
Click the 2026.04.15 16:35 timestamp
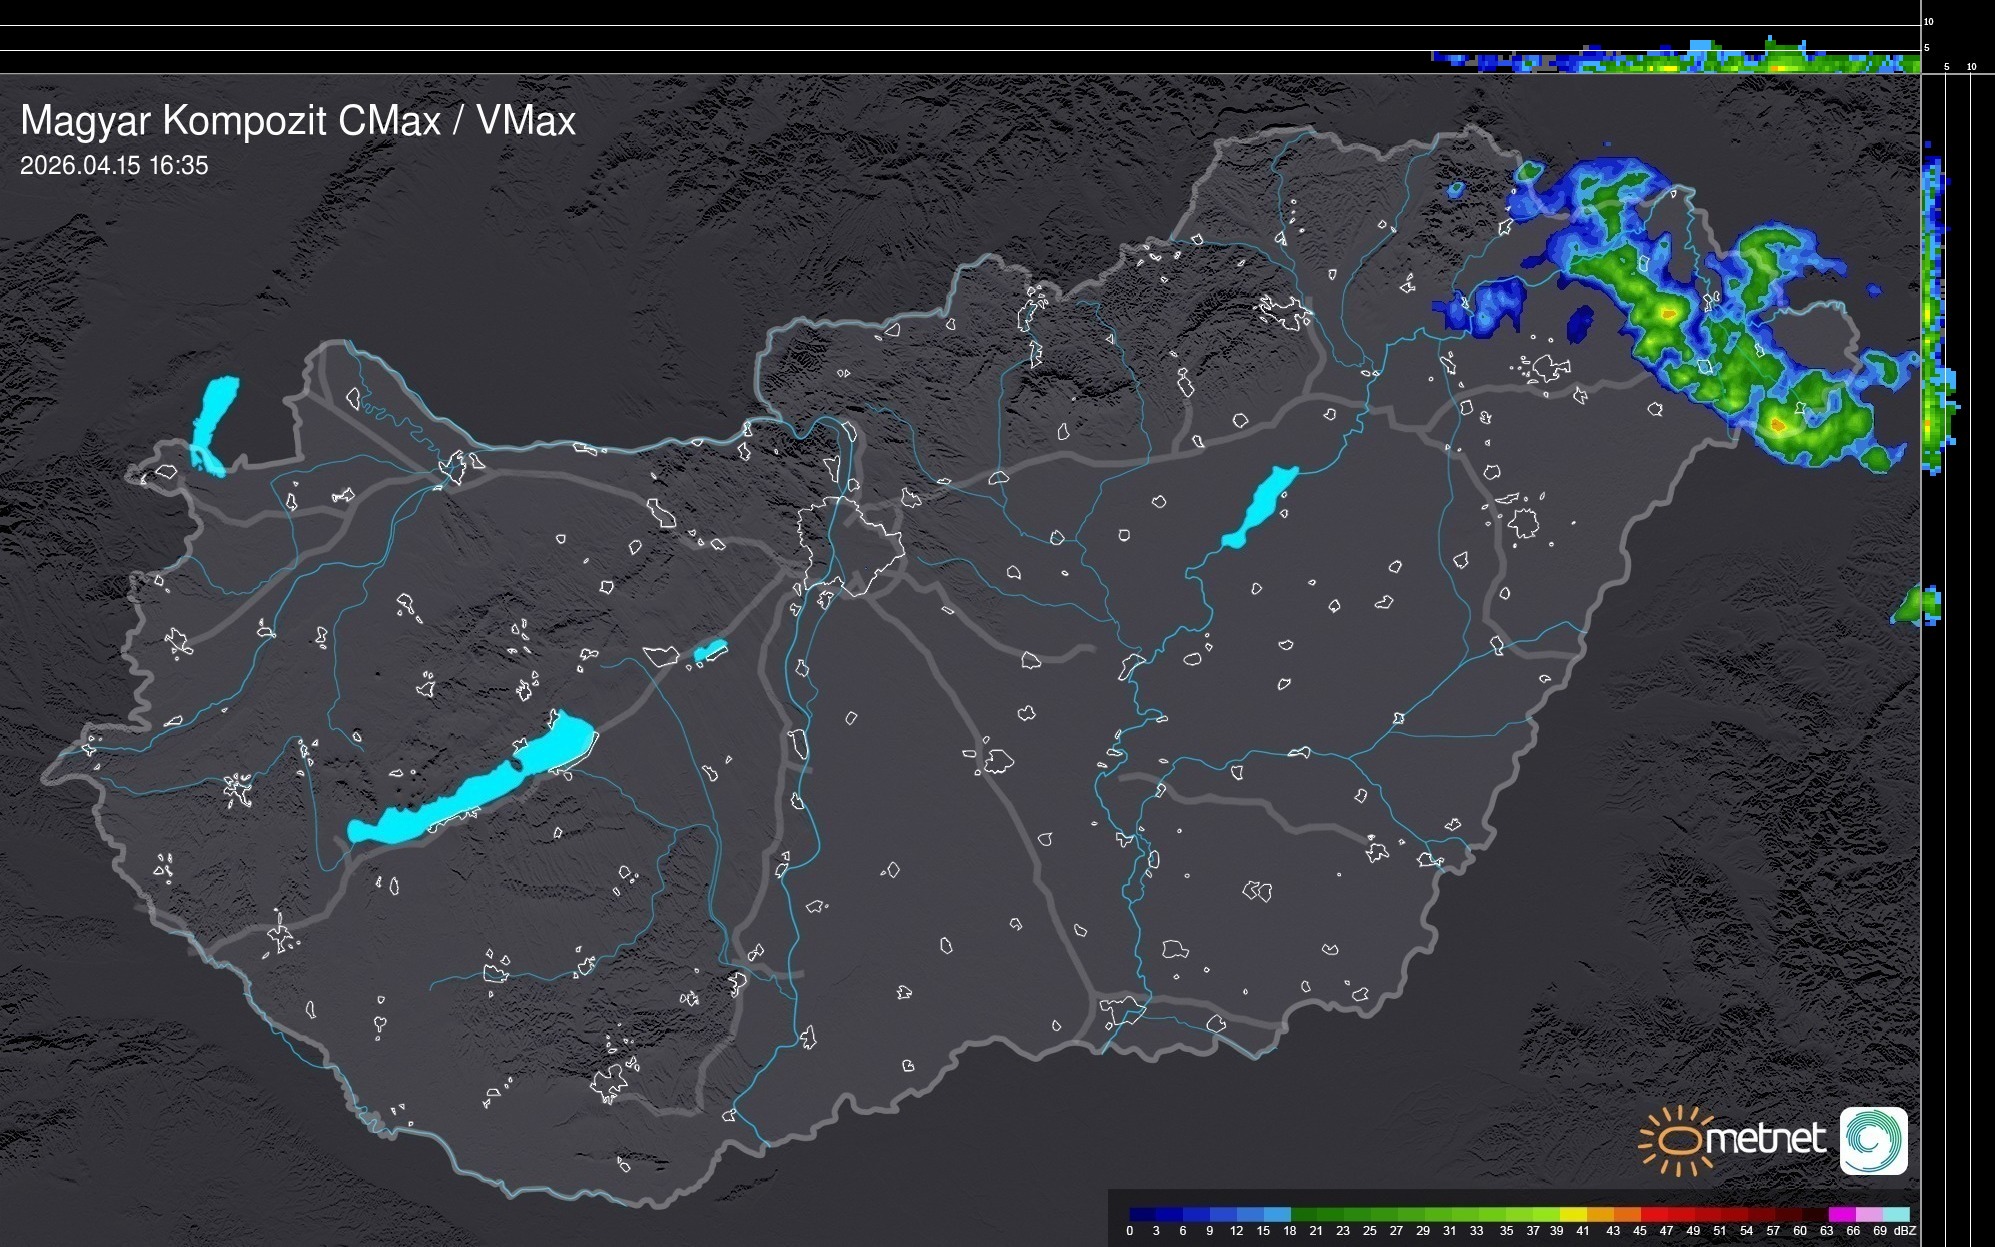pos(114,166)
